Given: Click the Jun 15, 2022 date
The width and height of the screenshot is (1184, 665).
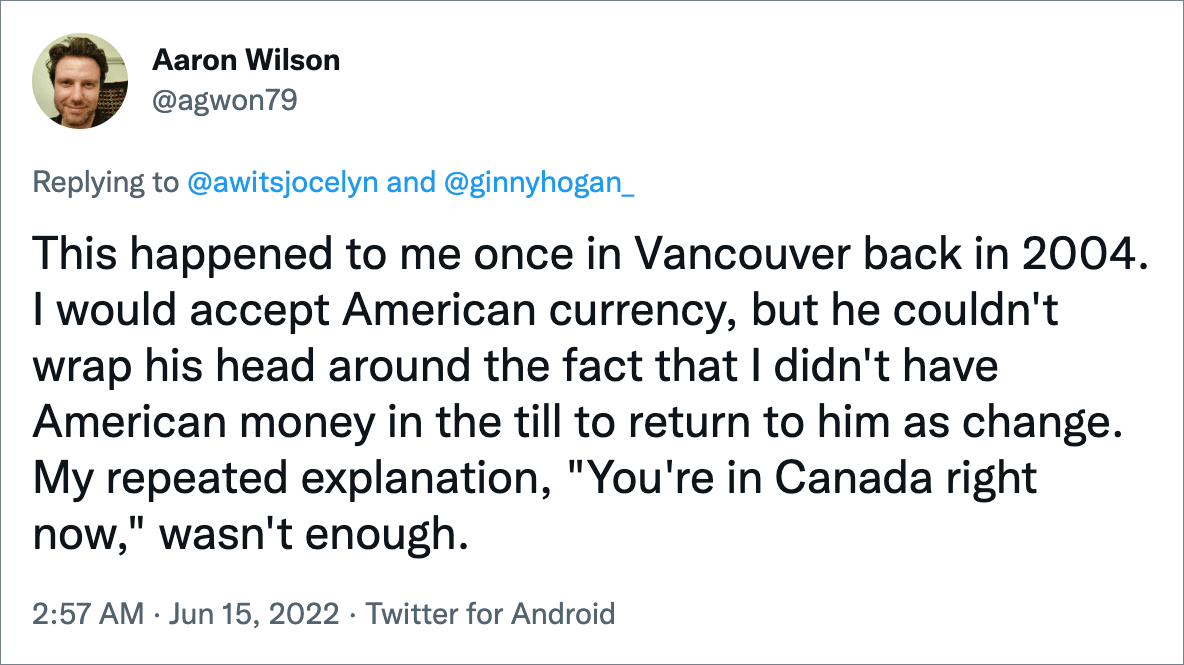Looking at the screenshot, I should (254, 614).
